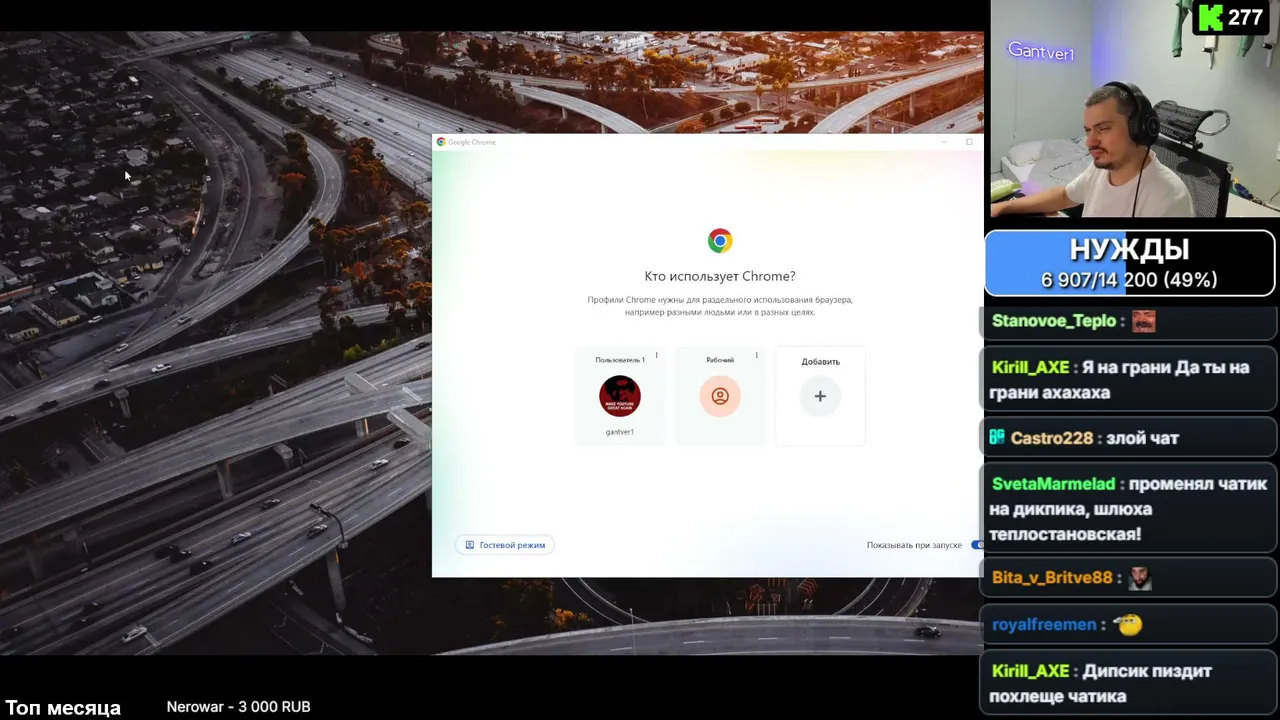
Task: Click the chat message злой чат
Action: point(1143,438)
